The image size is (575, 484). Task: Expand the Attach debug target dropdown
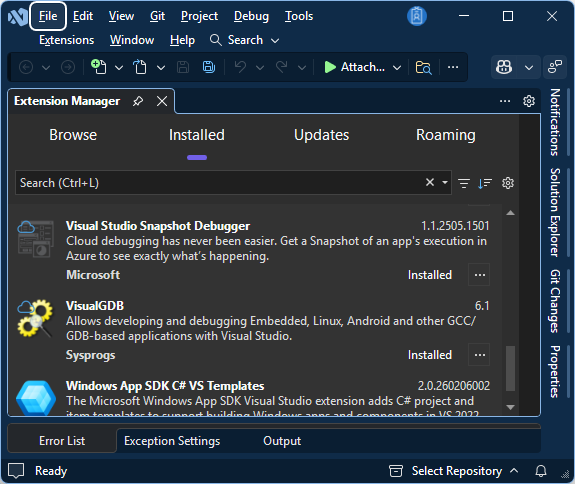tap(397, 68)
